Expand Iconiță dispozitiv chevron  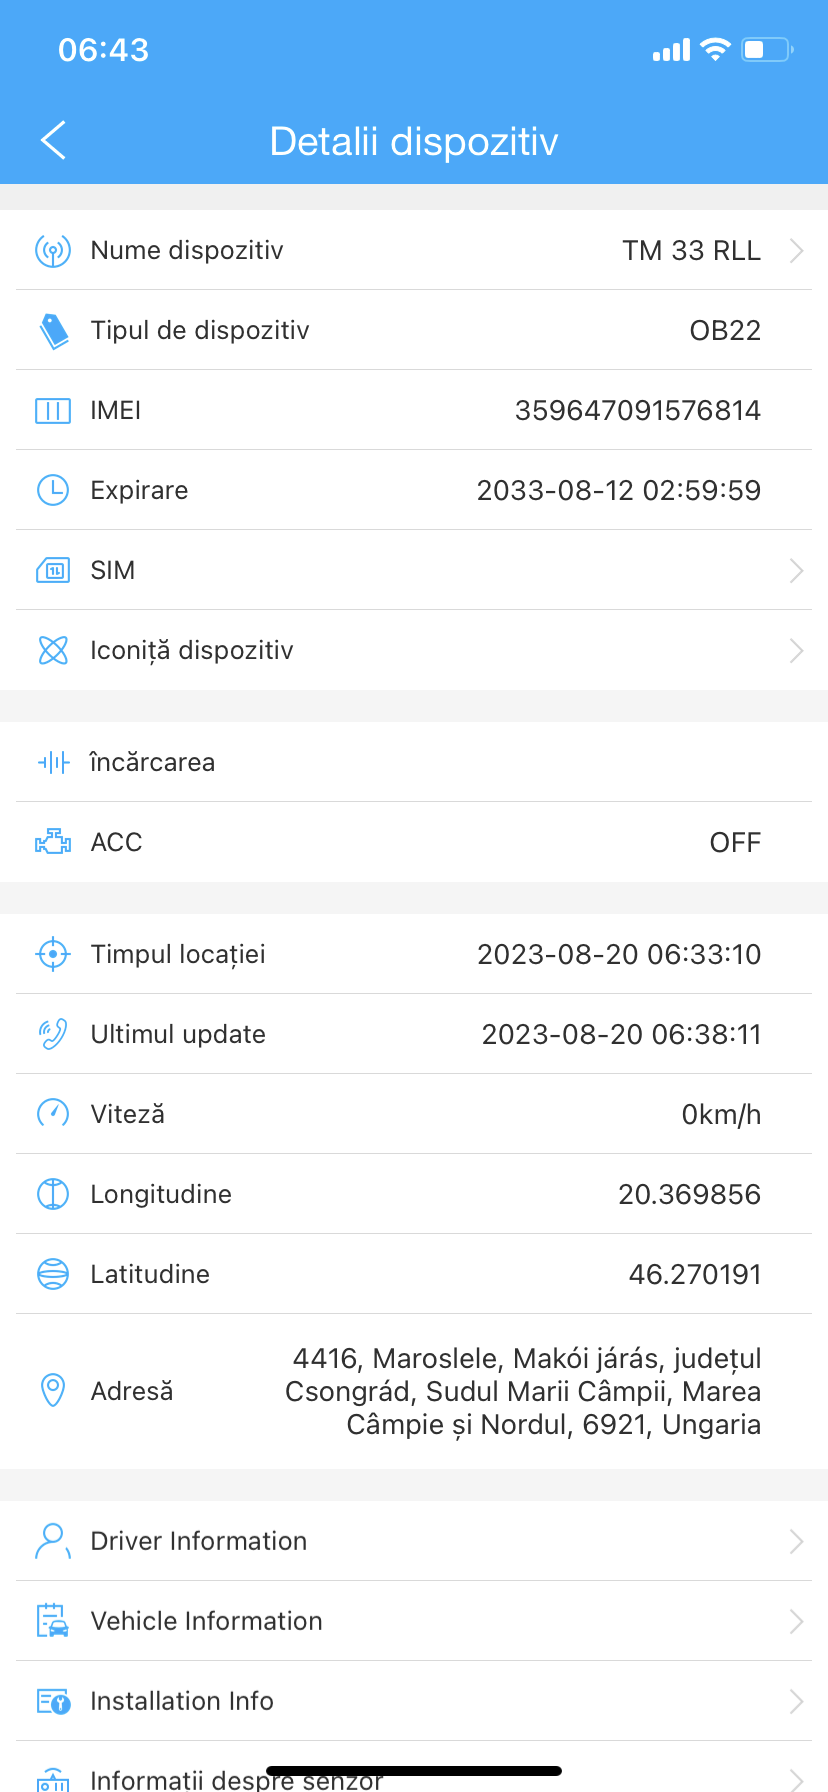pyautogui.click(x=796, y=650)
